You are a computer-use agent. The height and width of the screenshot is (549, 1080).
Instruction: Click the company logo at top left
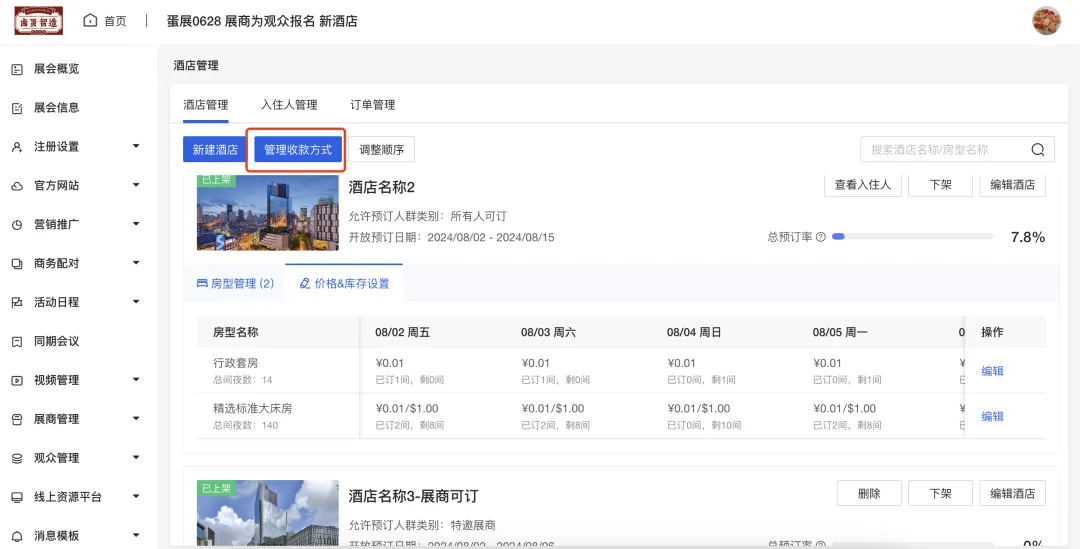[x=38, y=21]
